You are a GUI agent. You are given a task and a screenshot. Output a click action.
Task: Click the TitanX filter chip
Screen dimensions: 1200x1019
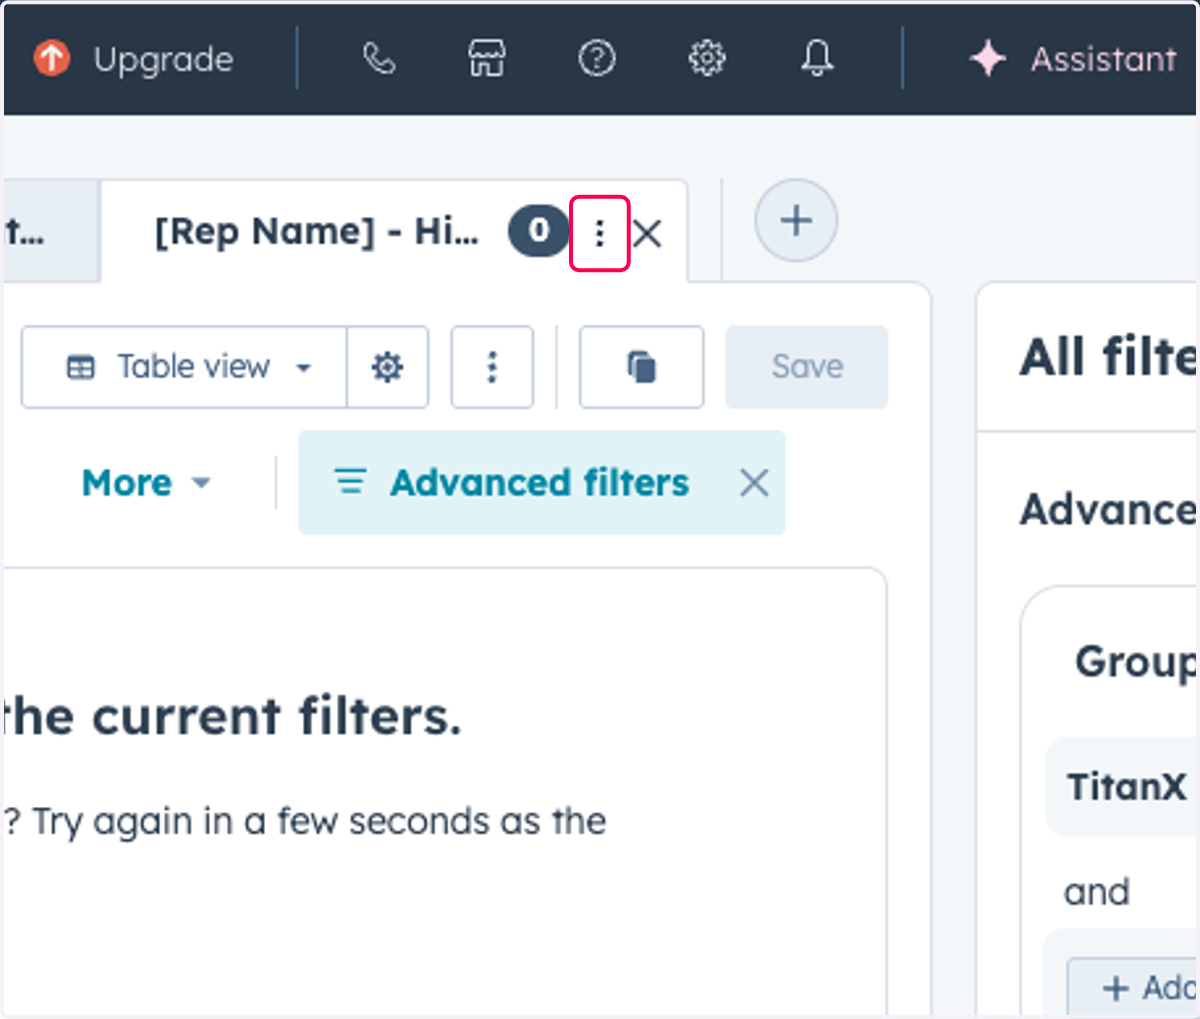1123,787
